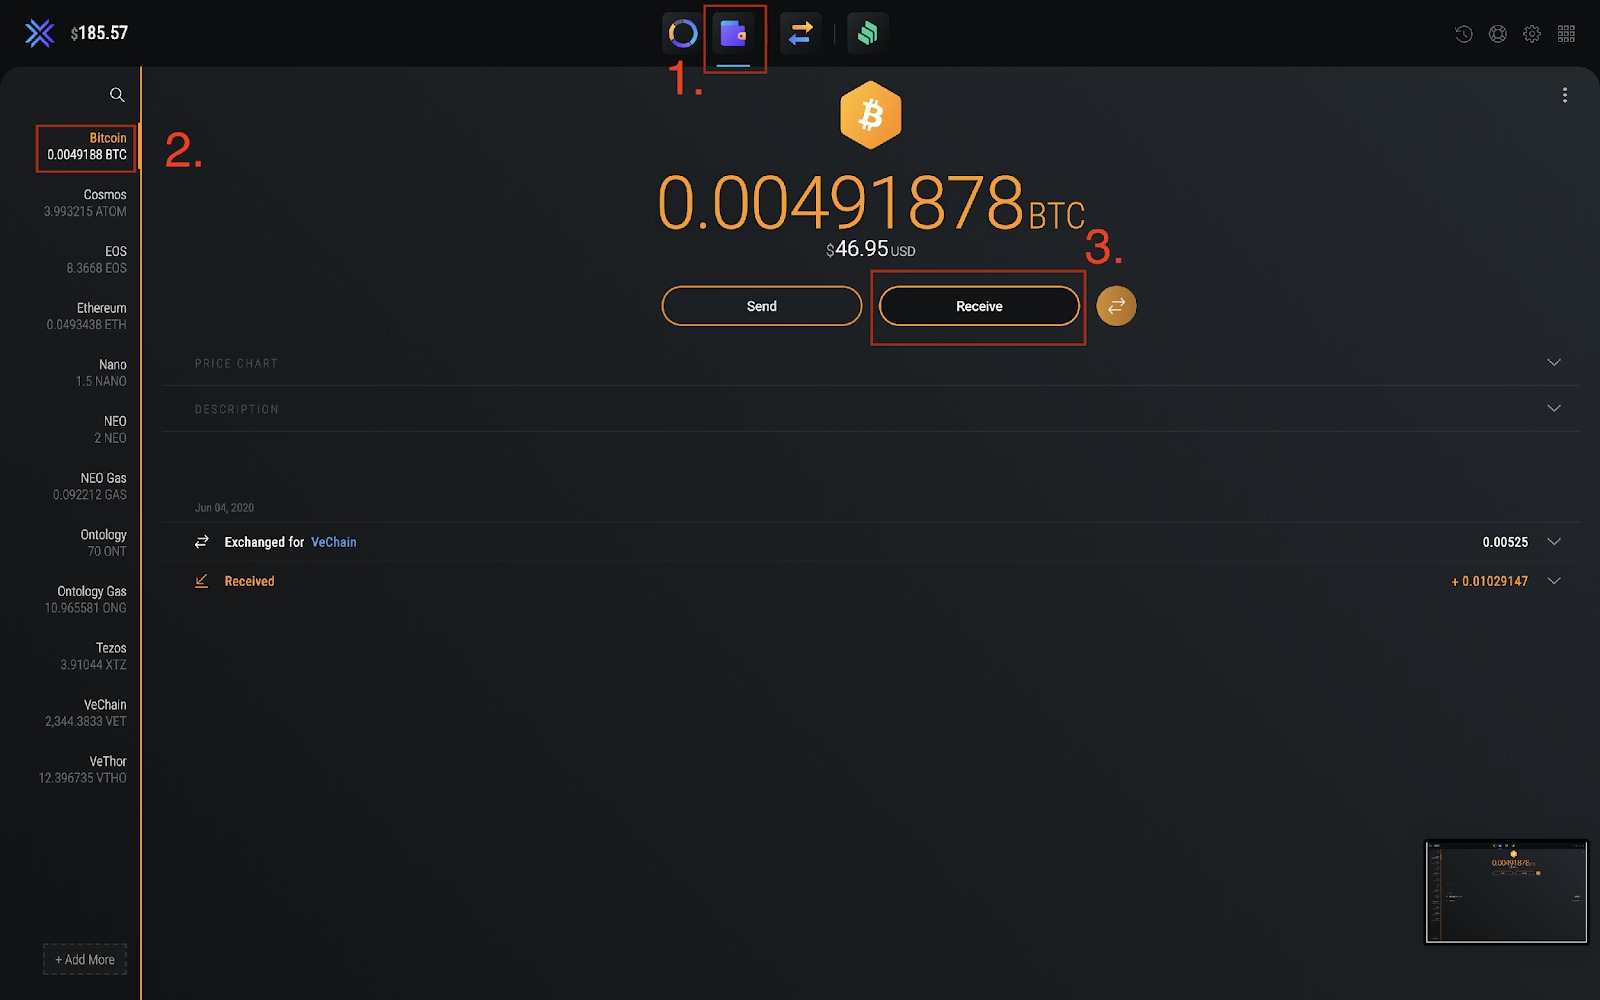
Task: Click the Exodus logo icon
Action: coord(39,33)
